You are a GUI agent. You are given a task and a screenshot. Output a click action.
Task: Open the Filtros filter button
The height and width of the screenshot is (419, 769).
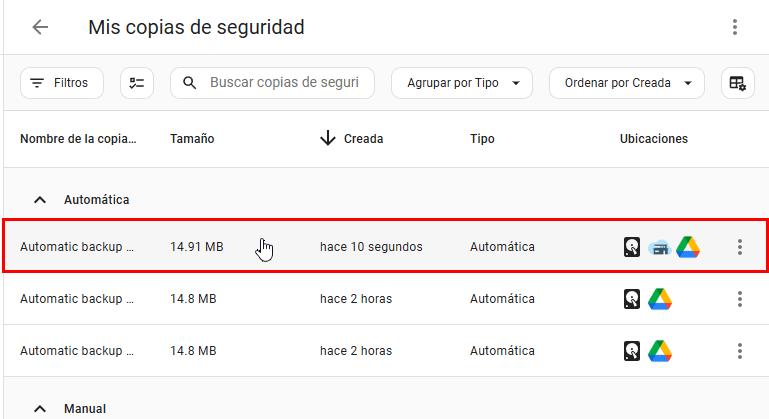[61, 83]
